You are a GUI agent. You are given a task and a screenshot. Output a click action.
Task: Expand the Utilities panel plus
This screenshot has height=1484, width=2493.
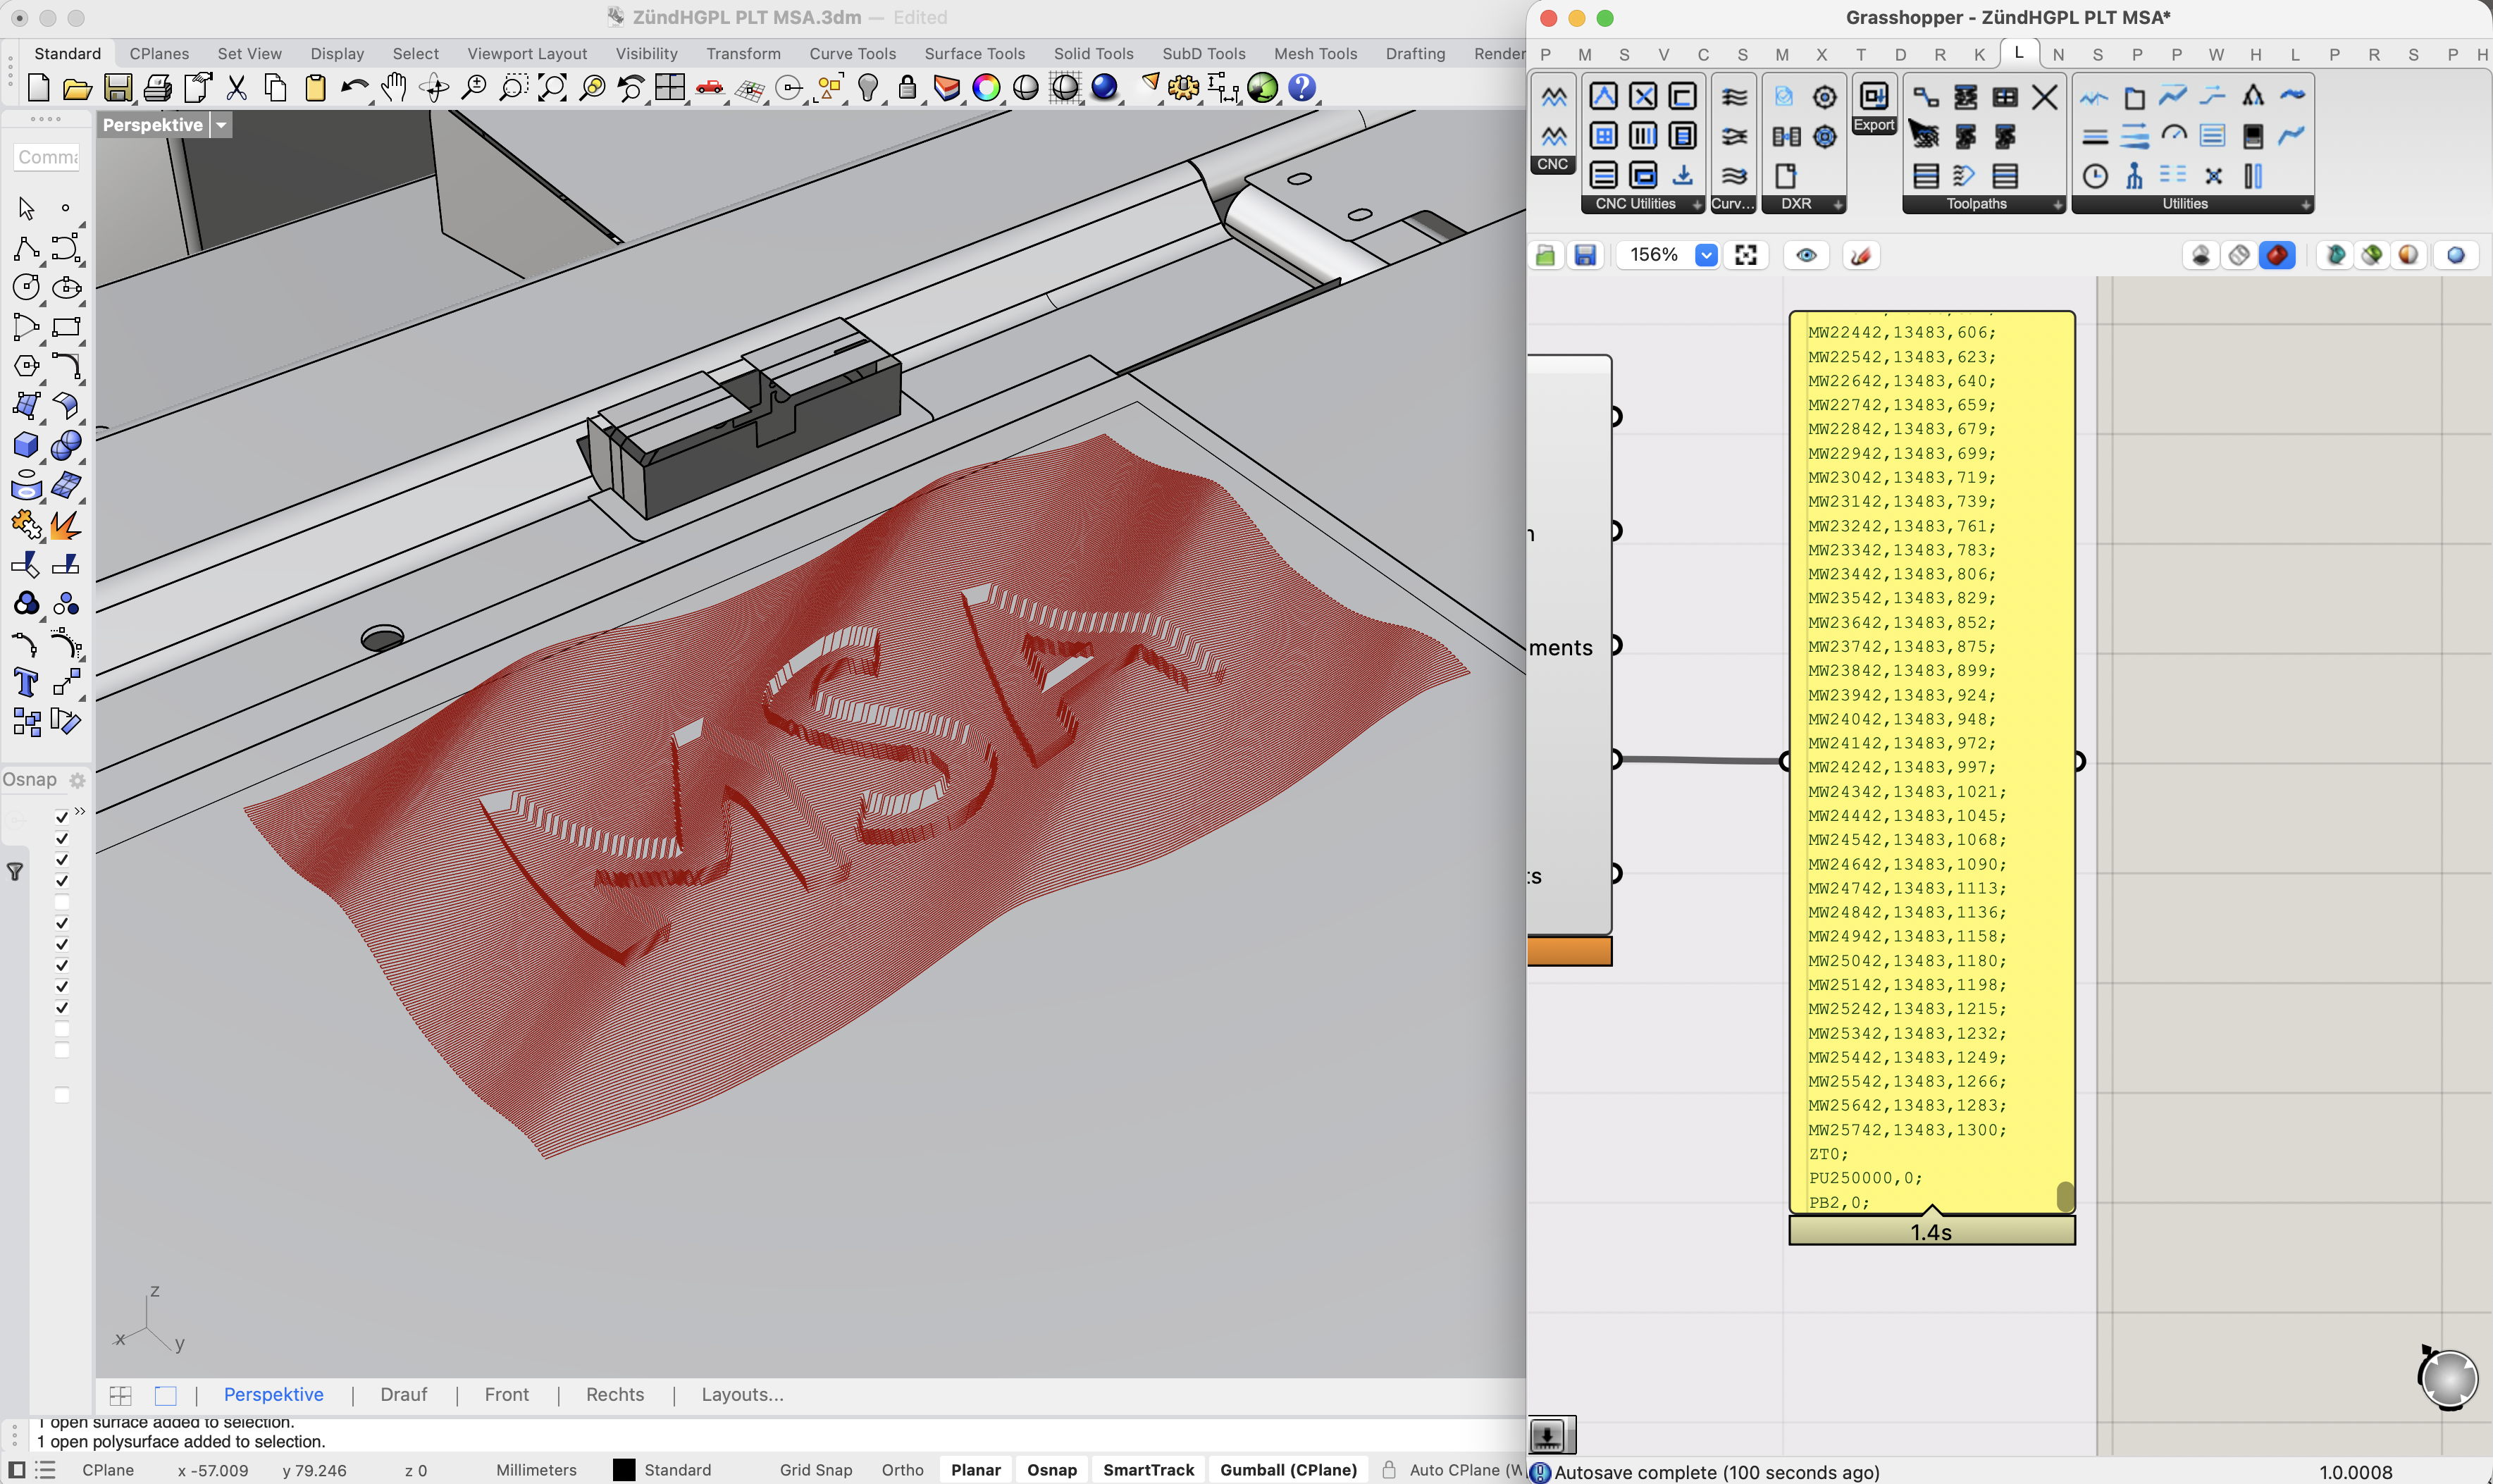pyautogui.click(x=2305, y=205)
